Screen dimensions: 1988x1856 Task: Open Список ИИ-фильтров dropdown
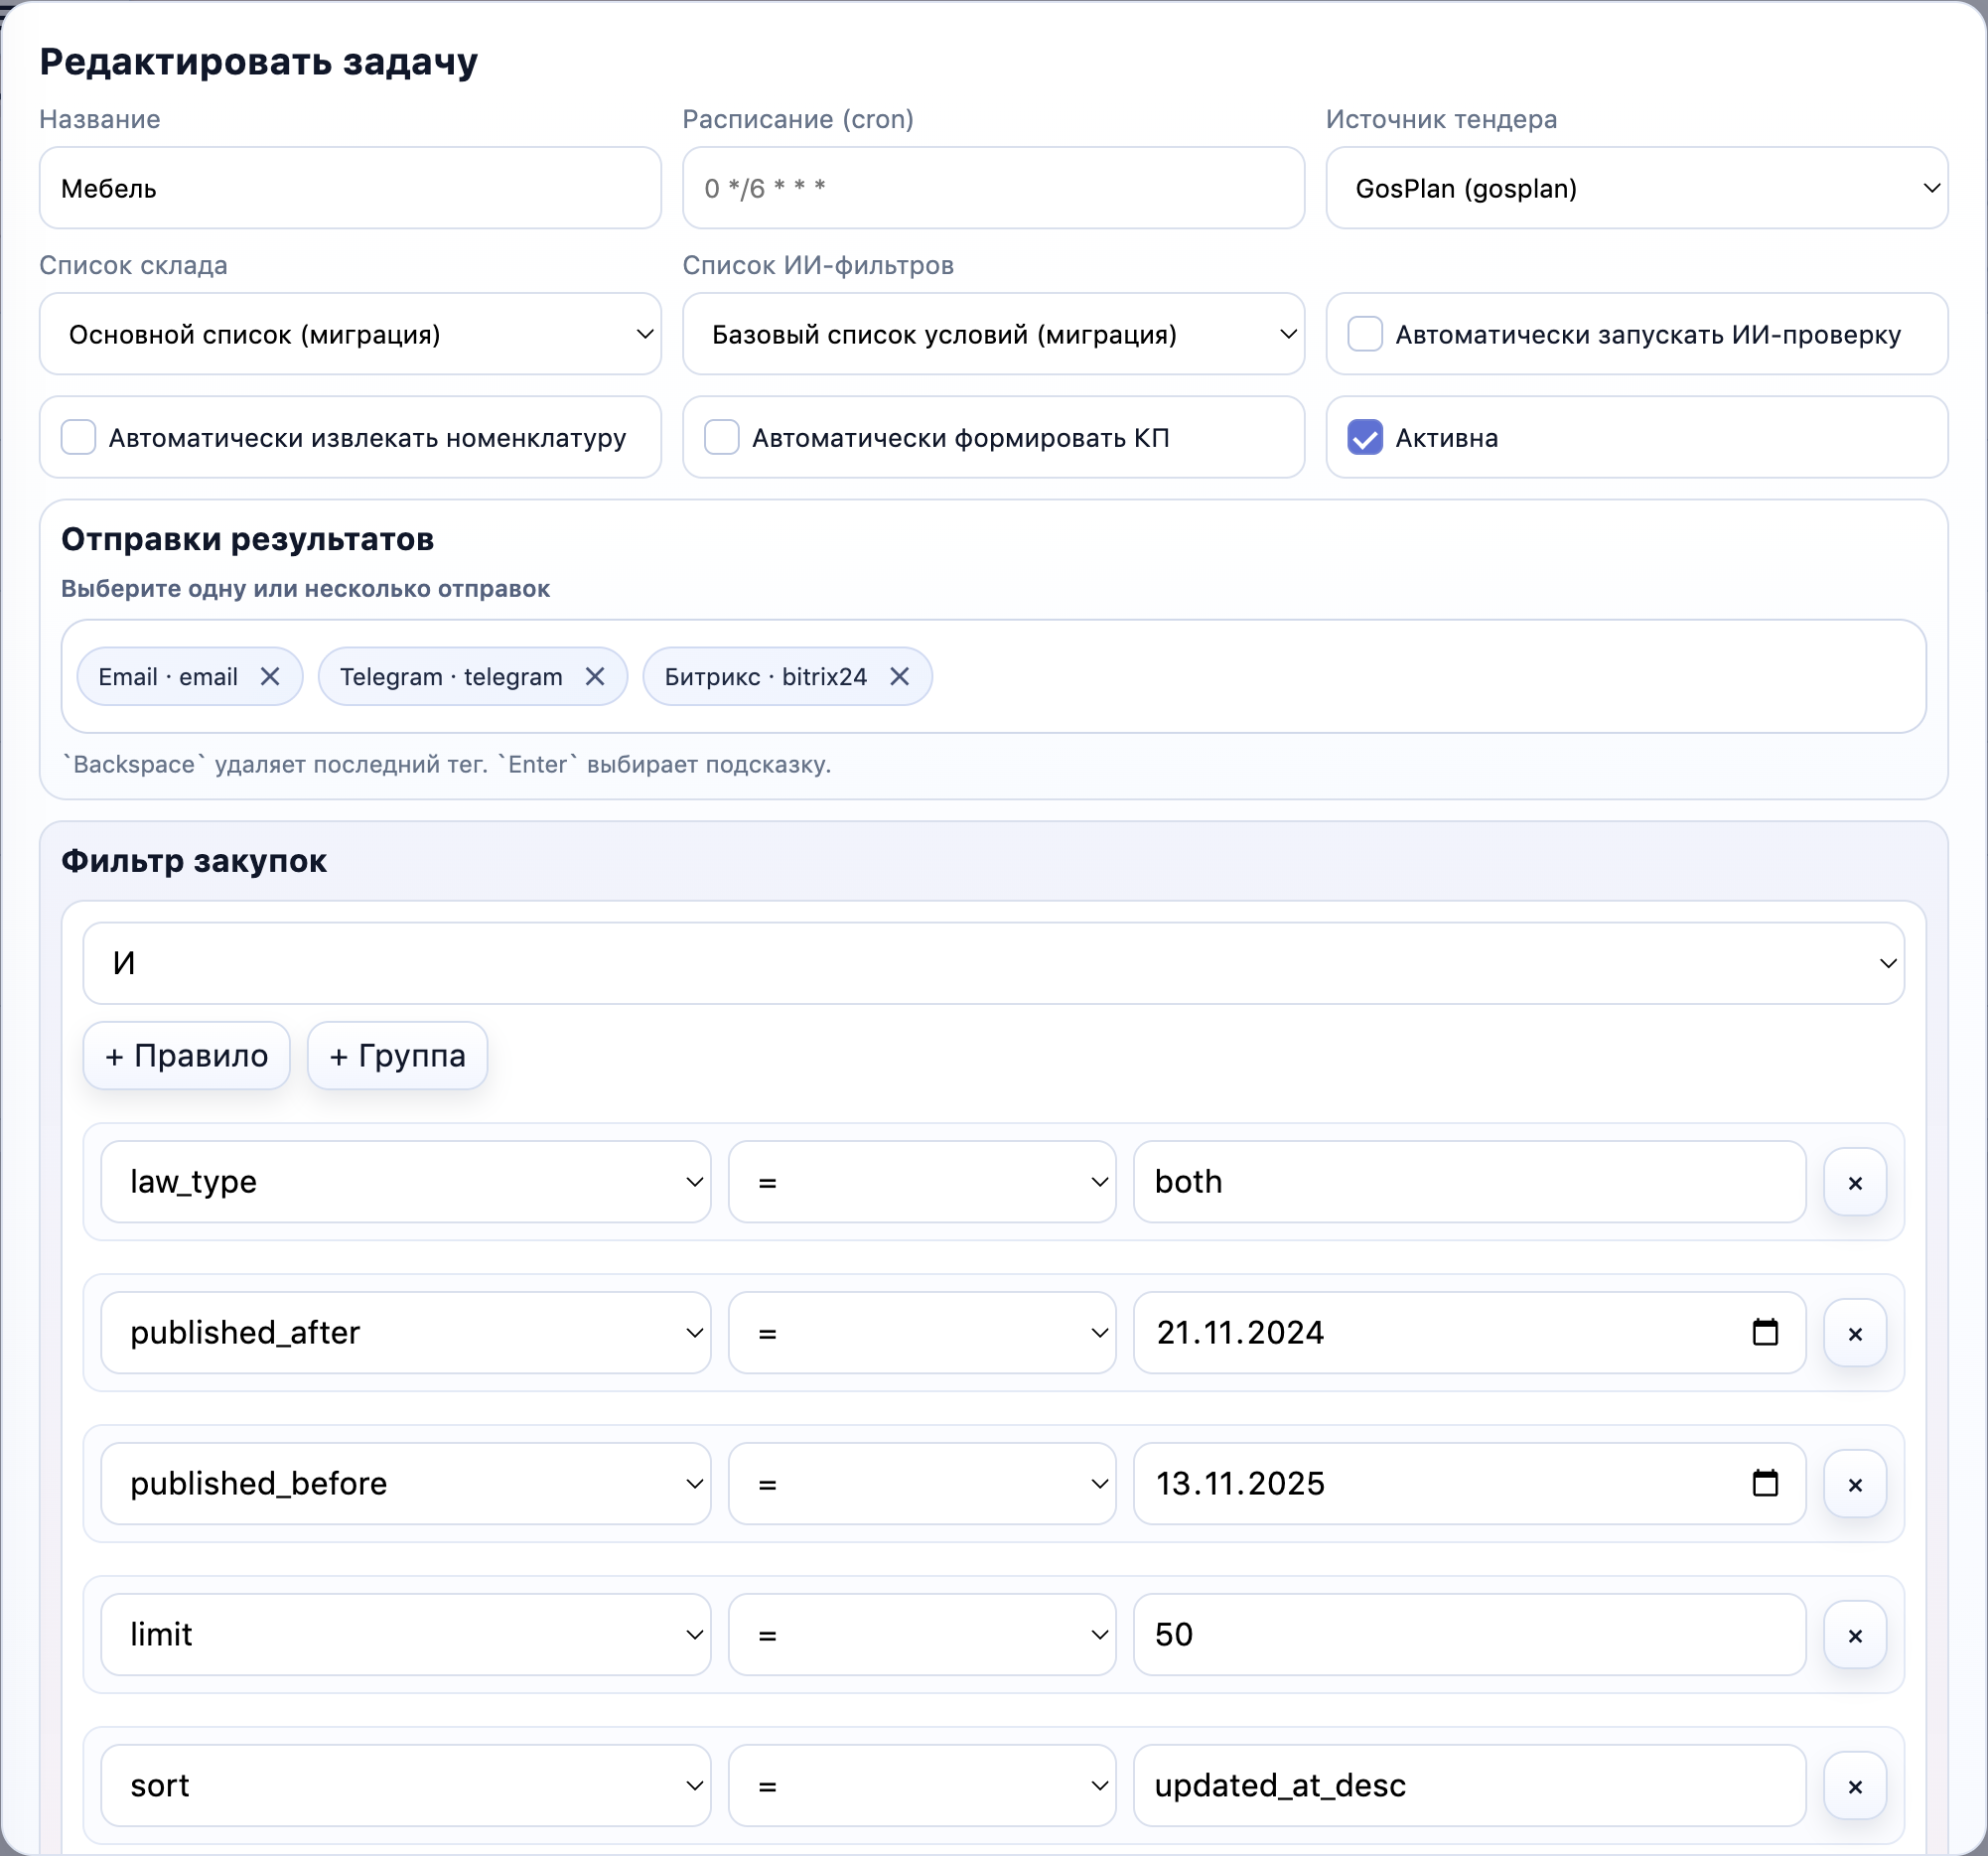(x=993, y=334)
